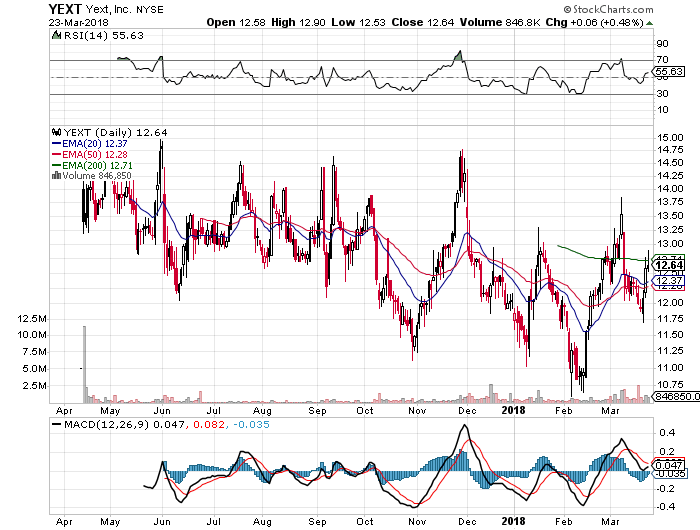This screenshot has width=700, height=530.
Task: Click the Open 12.58 value
Action: click(236, 22)
